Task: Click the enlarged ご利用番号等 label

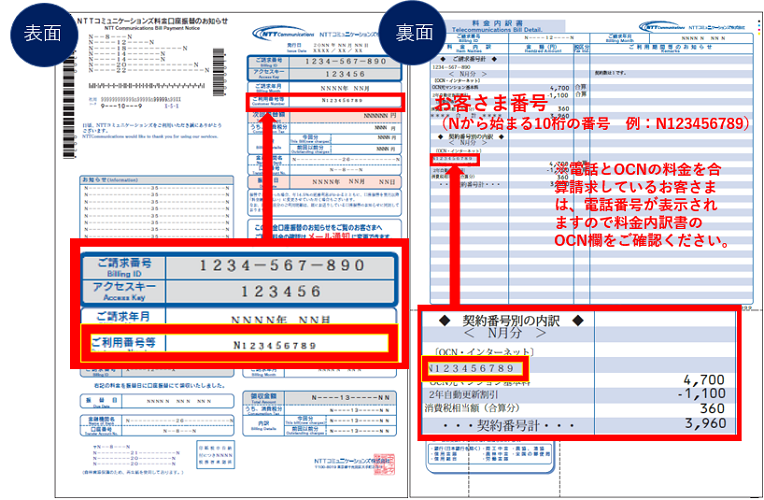Action: [123, 343]
